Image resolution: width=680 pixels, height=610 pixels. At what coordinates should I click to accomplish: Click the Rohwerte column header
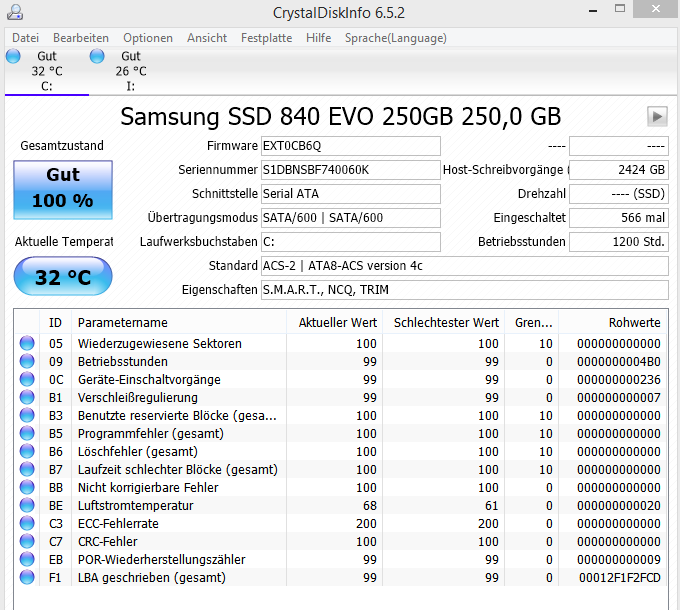[x=612, y=323]
